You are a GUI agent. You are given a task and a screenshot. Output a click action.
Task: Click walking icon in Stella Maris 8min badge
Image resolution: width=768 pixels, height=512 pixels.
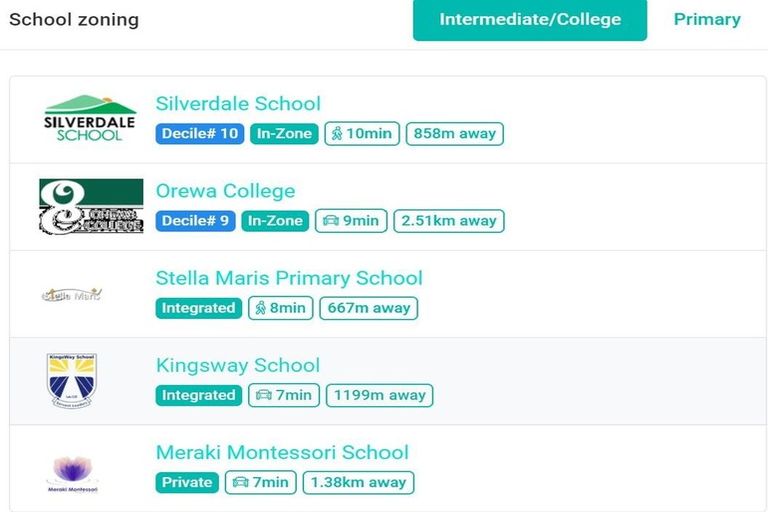pos(260,308)
